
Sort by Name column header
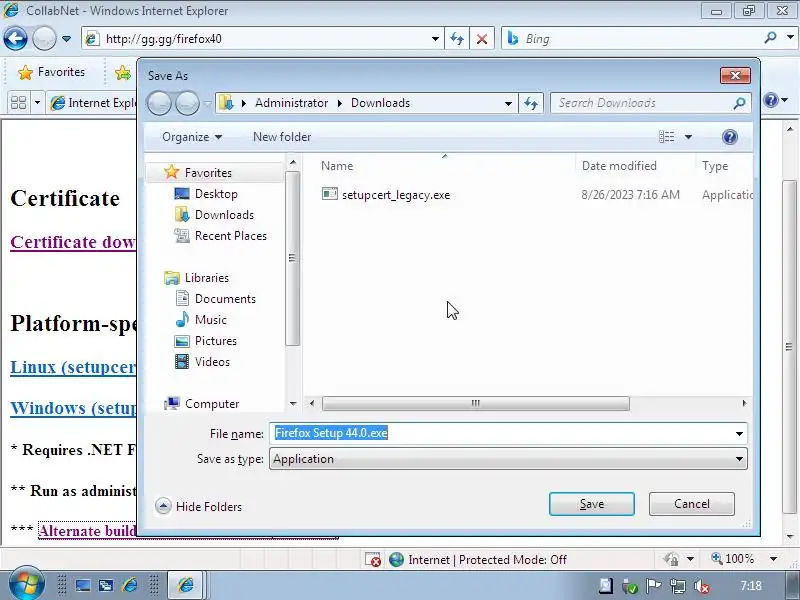pyautogui.click(x=337, y=166)
